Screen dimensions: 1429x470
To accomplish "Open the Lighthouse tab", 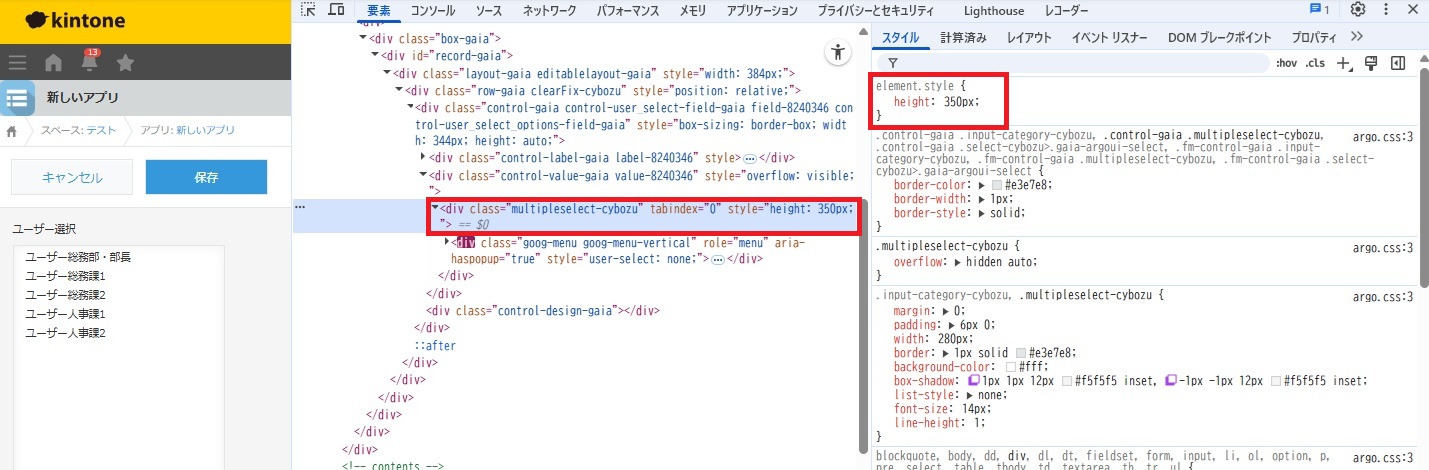I will 994,10.
